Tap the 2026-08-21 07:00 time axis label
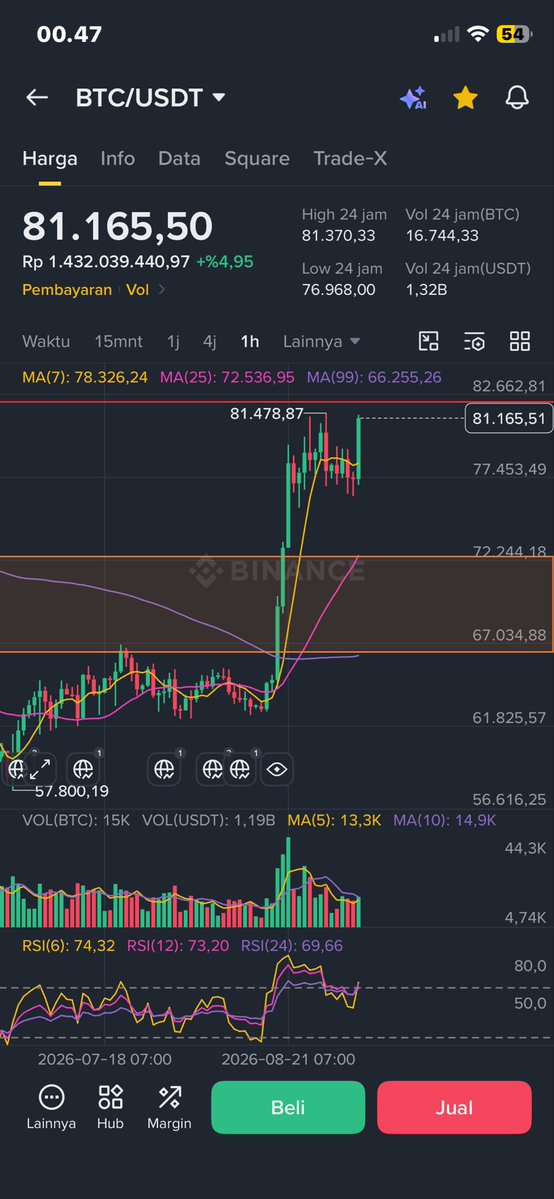554x1199 pixels. [288, 1059]
